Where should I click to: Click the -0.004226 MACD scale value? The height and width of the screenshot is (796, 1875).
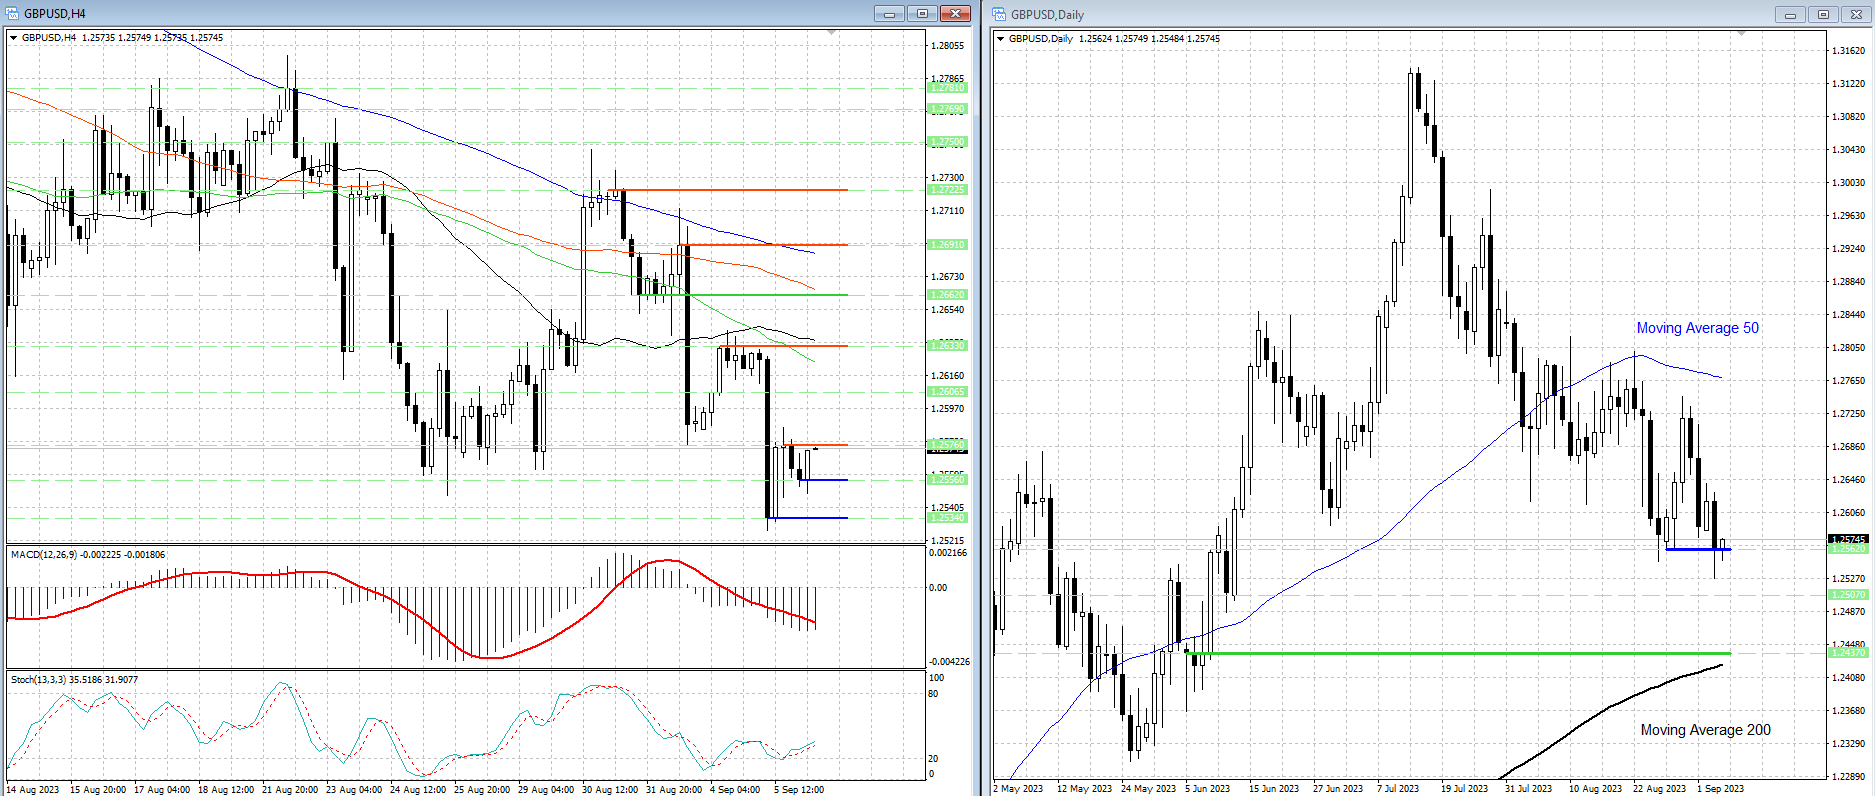[x=949, y=662]
